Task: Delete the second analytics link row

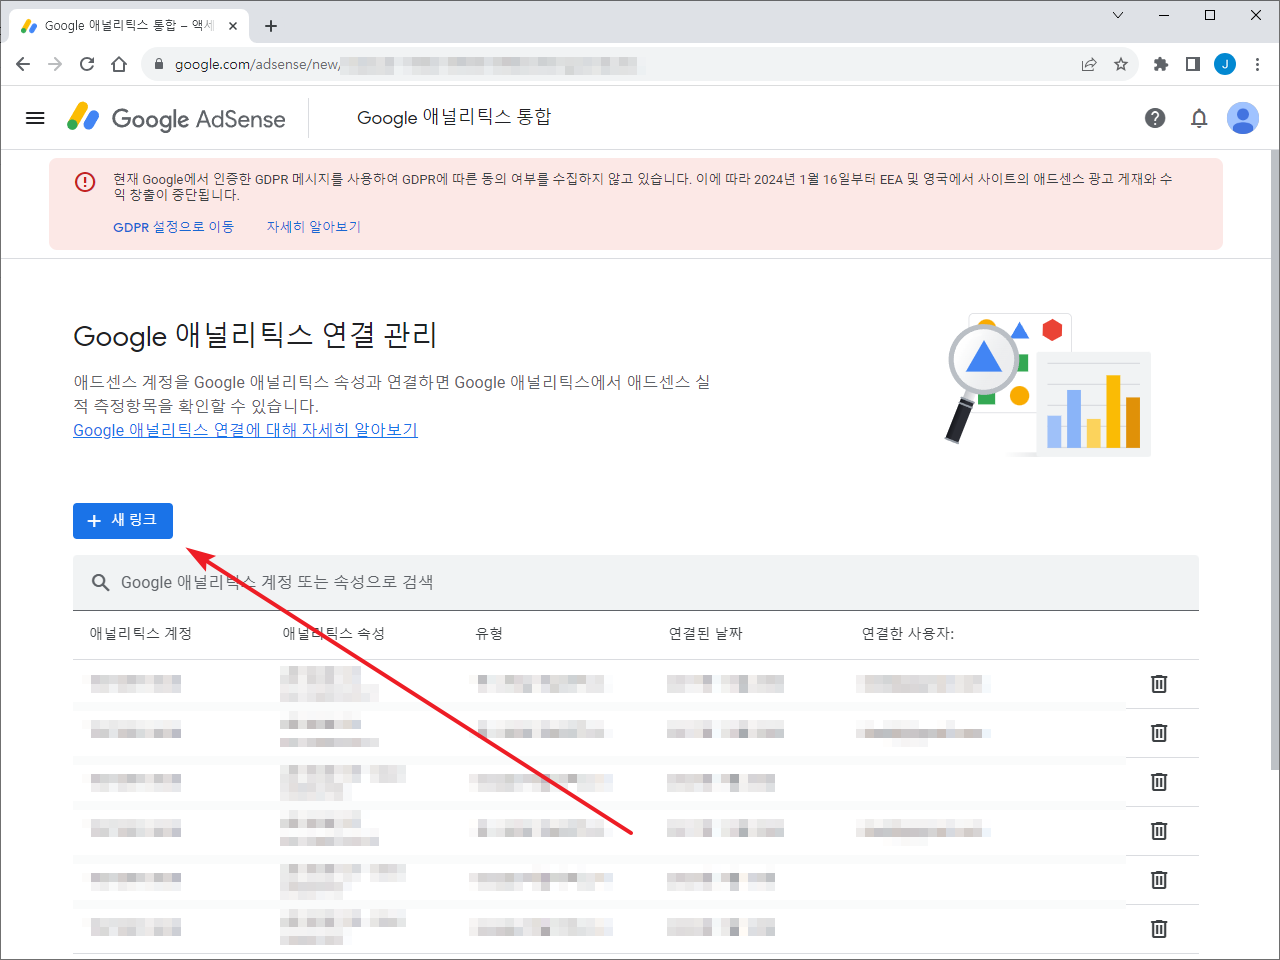Action: click(x=1159, y=733)
